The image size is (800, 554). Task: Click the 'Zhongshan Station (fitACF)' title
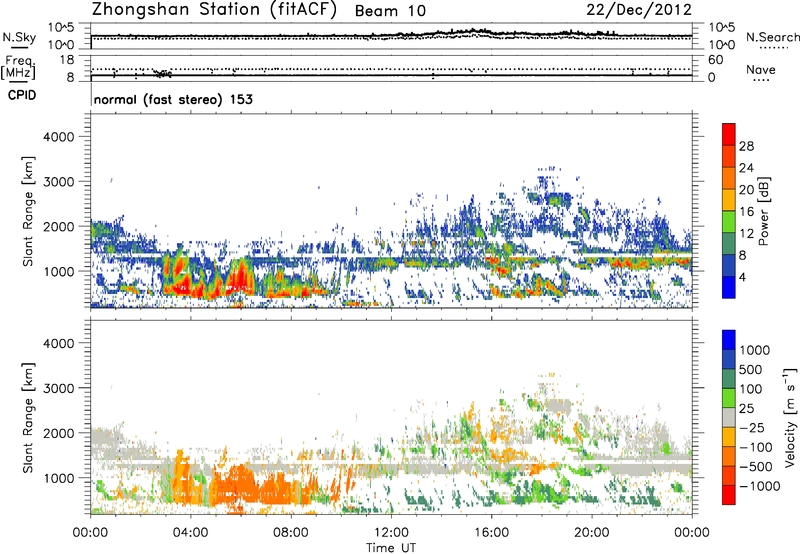(x=214, y=10)
